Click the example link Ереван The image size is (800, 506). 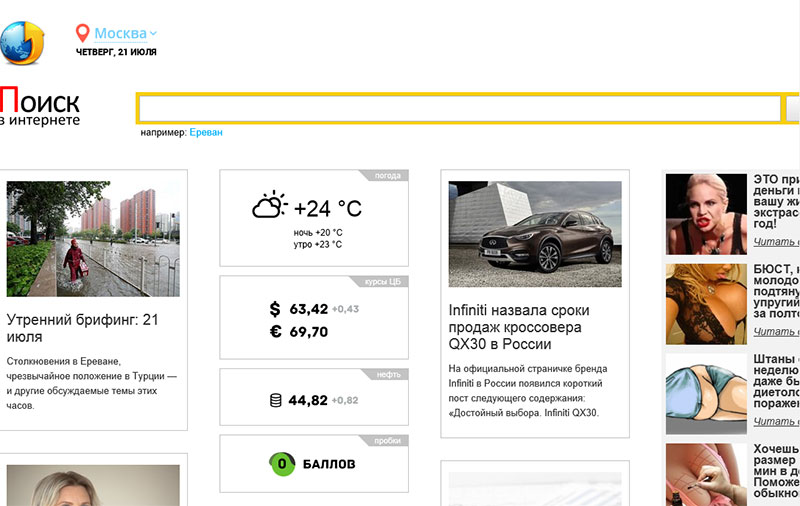coord(206,132)
